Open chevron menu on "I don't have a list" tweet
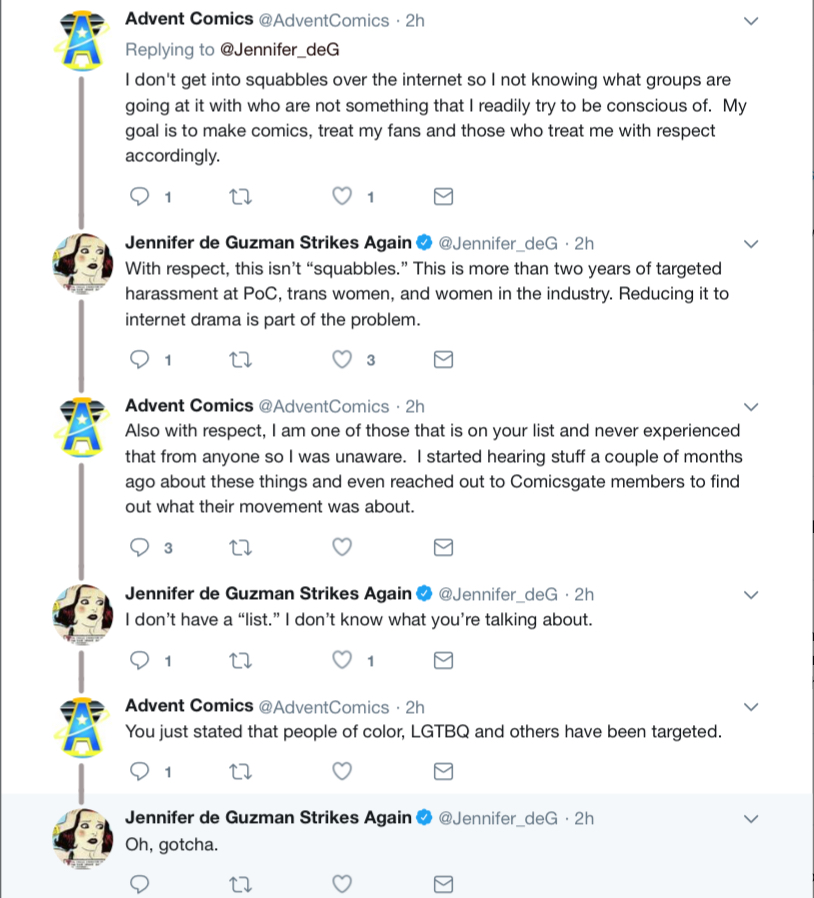Image resolution: width=814 pixels, height=898 pixels. (750, 595)
